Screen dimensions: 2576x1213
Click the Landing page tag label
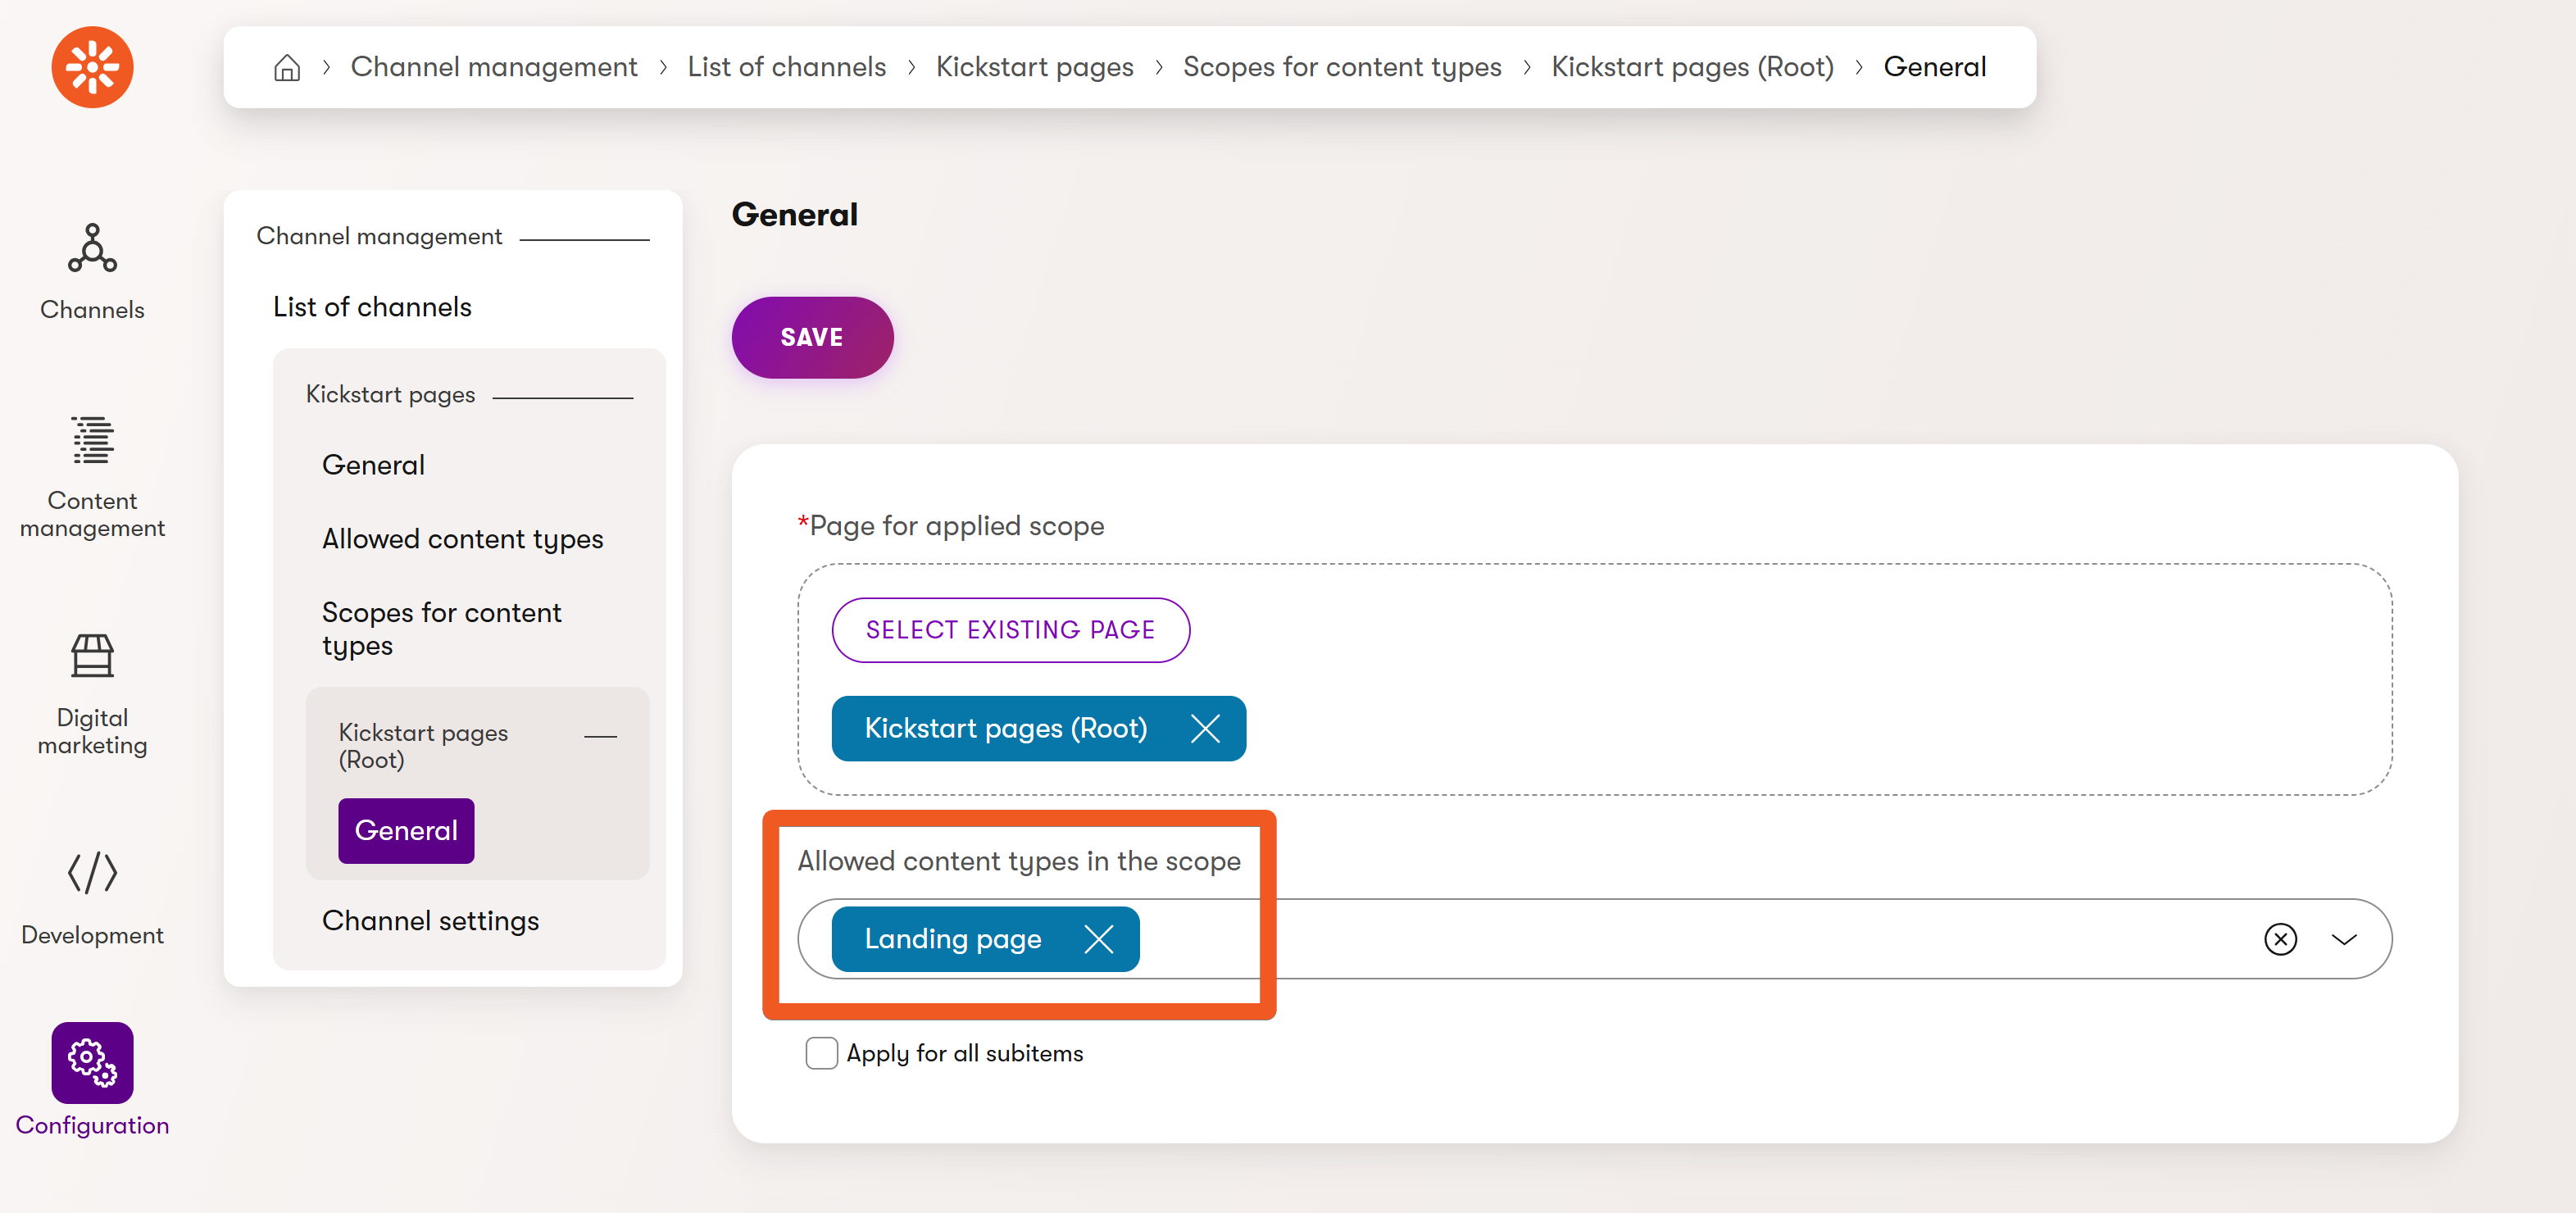[953, 939]
